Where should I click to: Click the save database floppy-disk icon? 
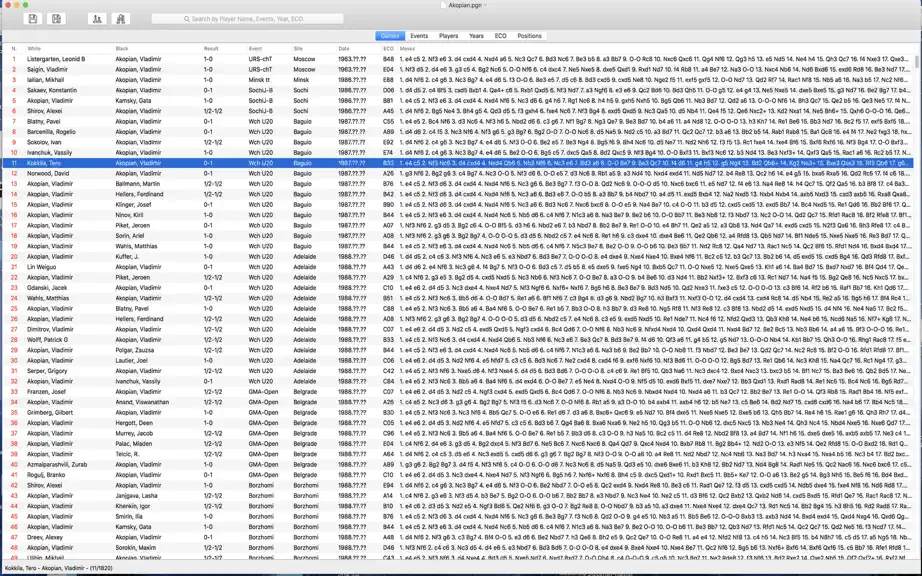pyautogui.click(x=33, y=19)
